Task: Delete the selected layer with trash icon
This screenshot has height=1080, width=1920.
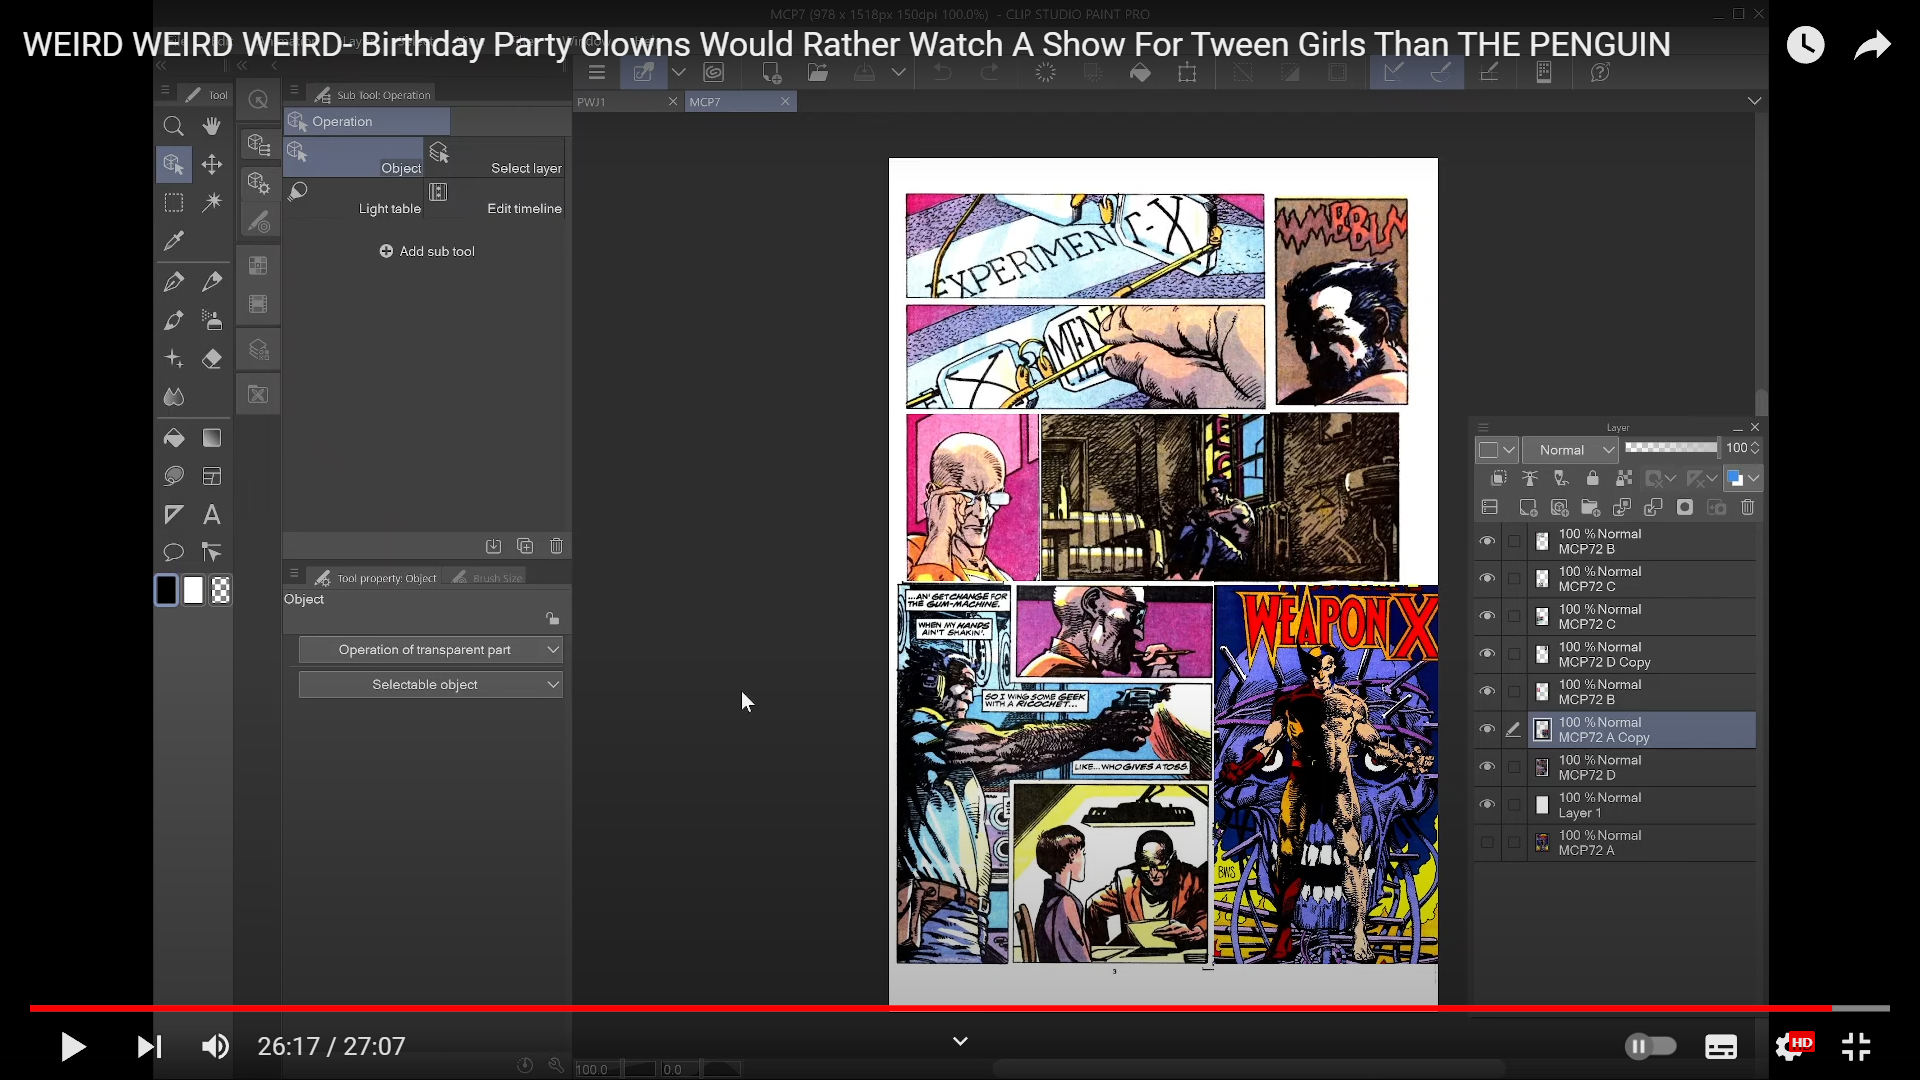Action: (1748, 508)
